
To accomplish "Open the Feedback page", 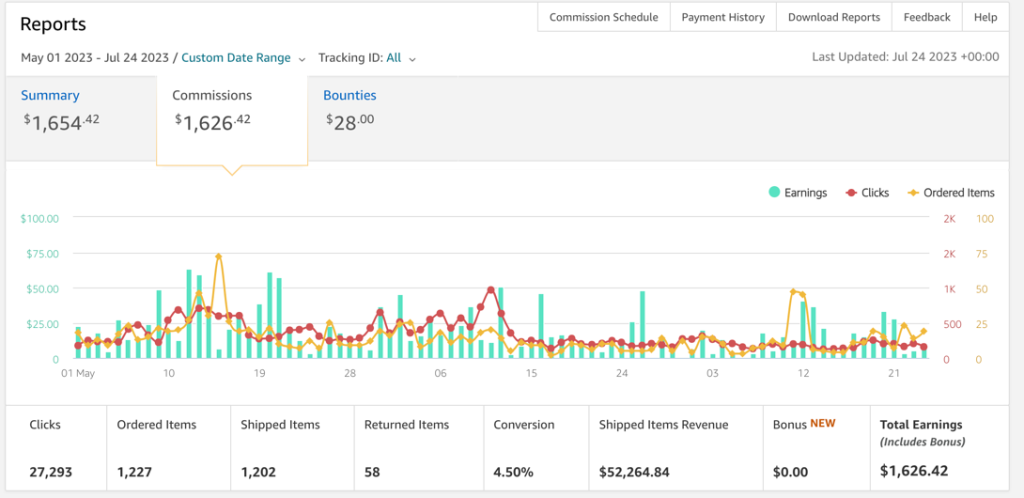I will (x=926, y=17).
